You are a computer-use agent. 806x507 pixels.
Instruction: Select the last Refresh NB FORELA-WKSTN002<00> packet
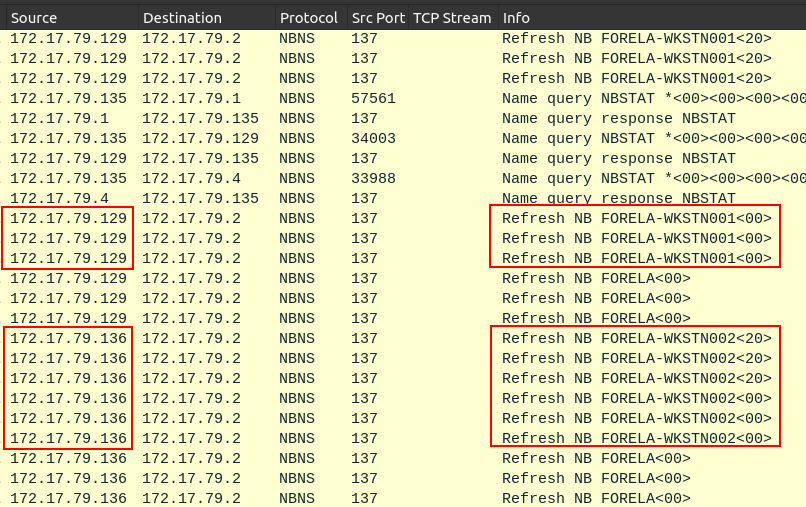click(636, 438)
